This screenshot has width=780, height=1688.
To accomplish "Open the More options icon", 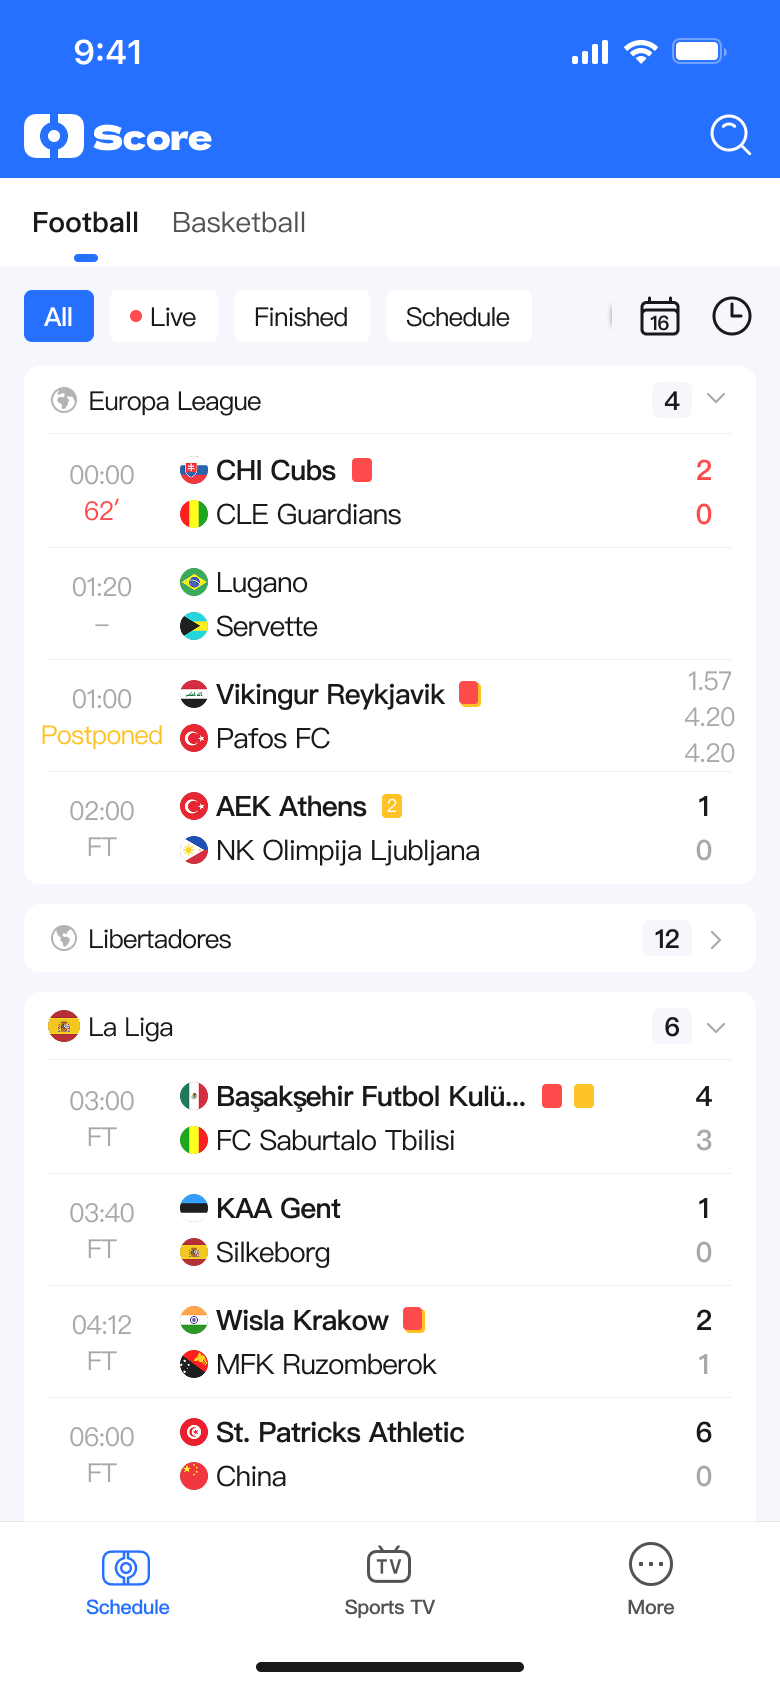I will tap(650, 1566).
